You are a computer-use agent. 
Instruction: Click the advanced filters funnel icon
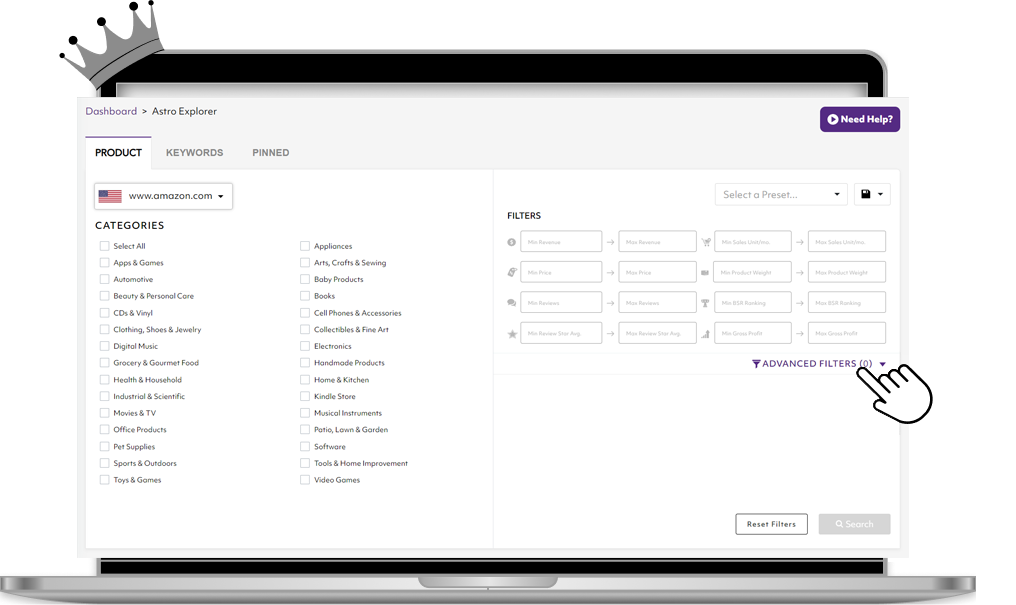click(x=756, y=364)
